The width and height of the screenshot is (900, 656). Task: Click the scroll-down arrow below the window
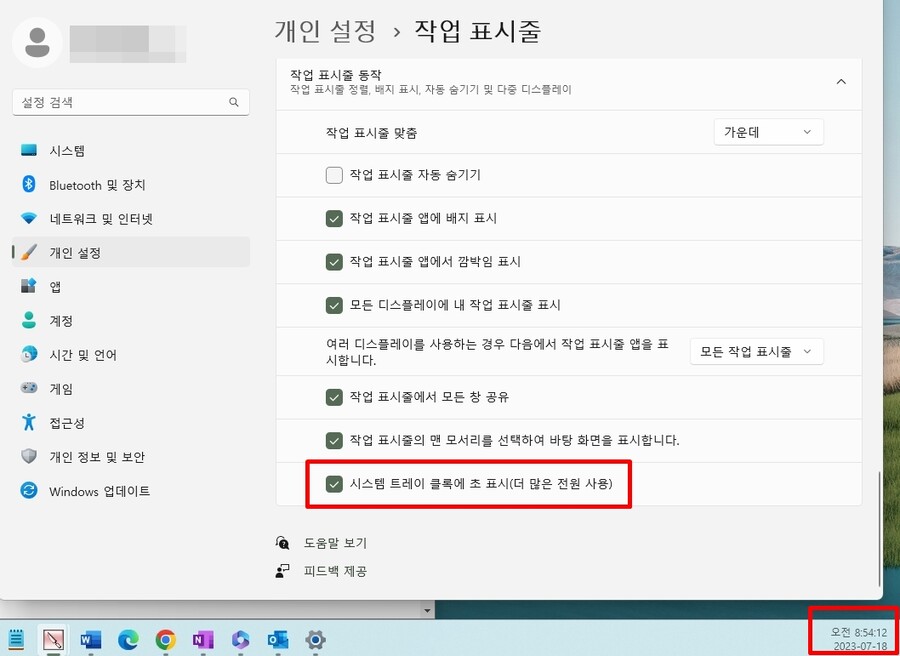pyautogui.click(x=426, y=611)
